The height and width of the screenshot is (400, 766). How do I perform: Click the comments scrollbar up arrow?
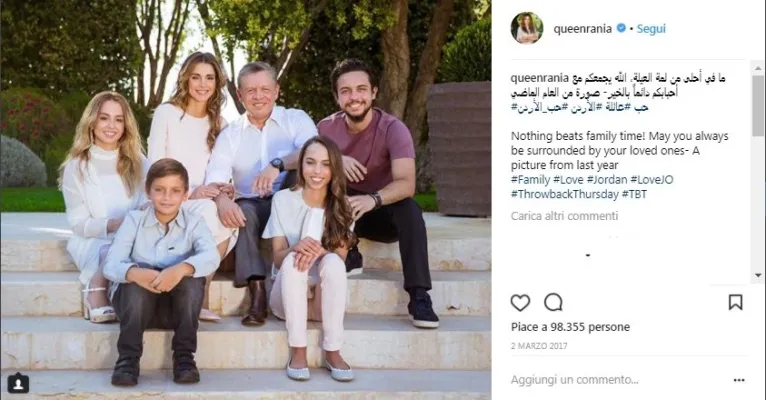click(x=758, y=68)
